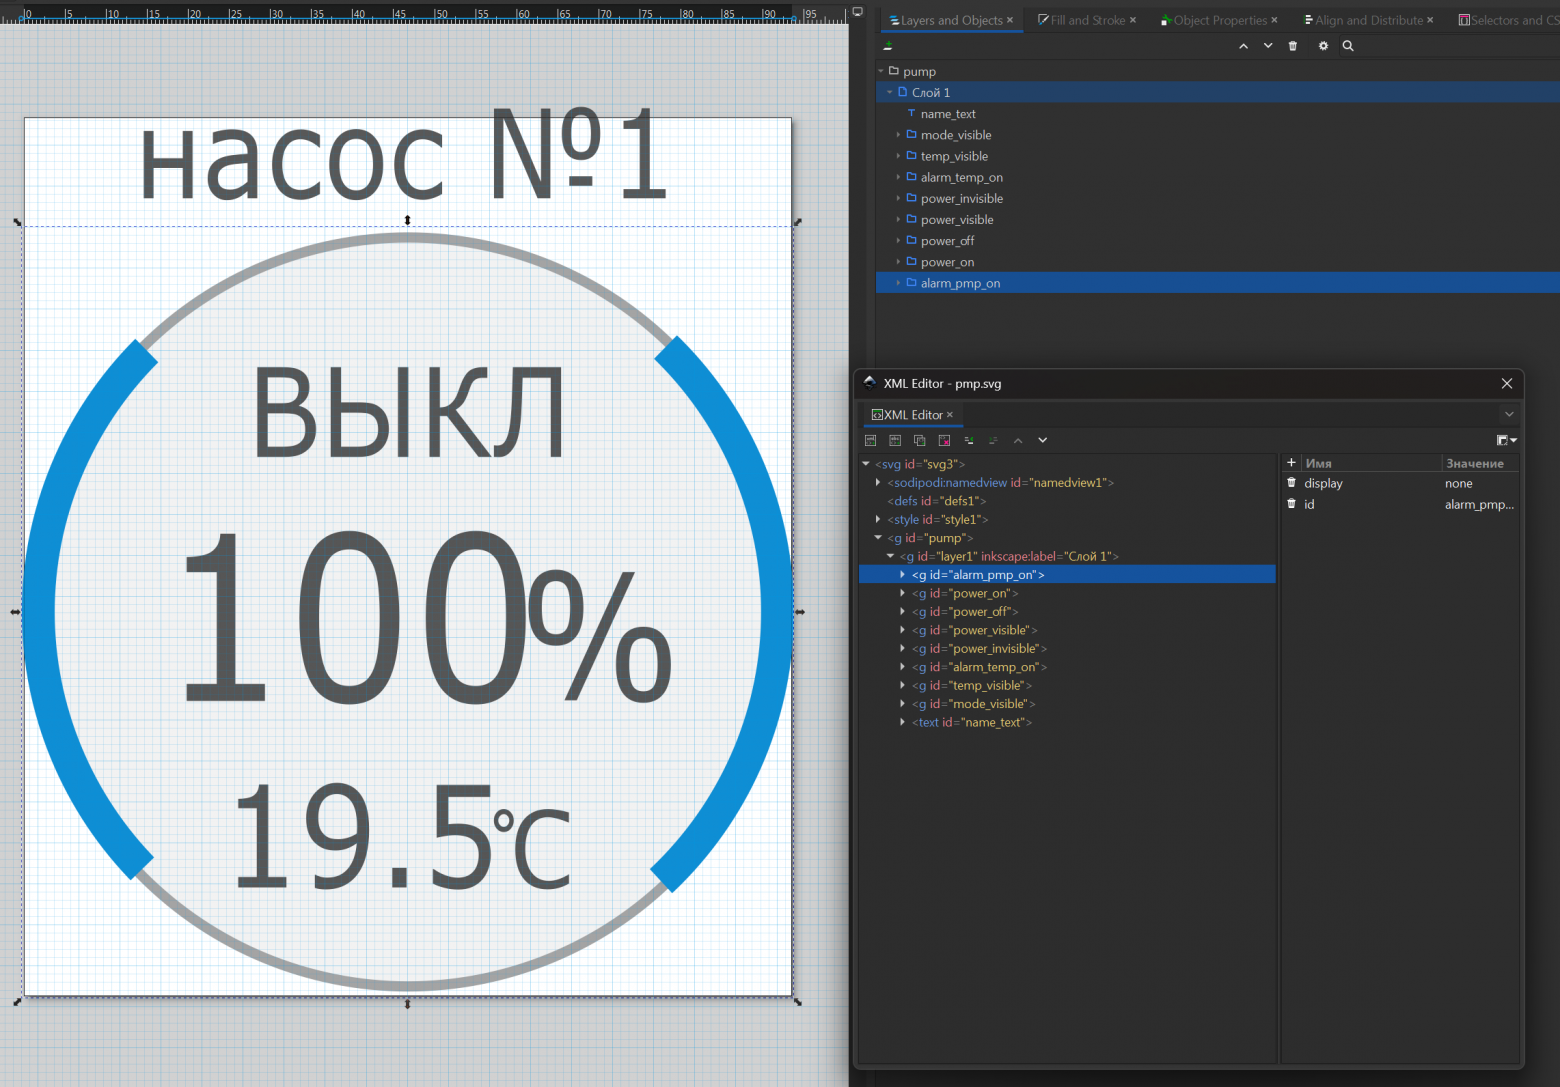Edit display attribute value none
This screenshot has height=1087, width=1560.
tap(1459, 483)
